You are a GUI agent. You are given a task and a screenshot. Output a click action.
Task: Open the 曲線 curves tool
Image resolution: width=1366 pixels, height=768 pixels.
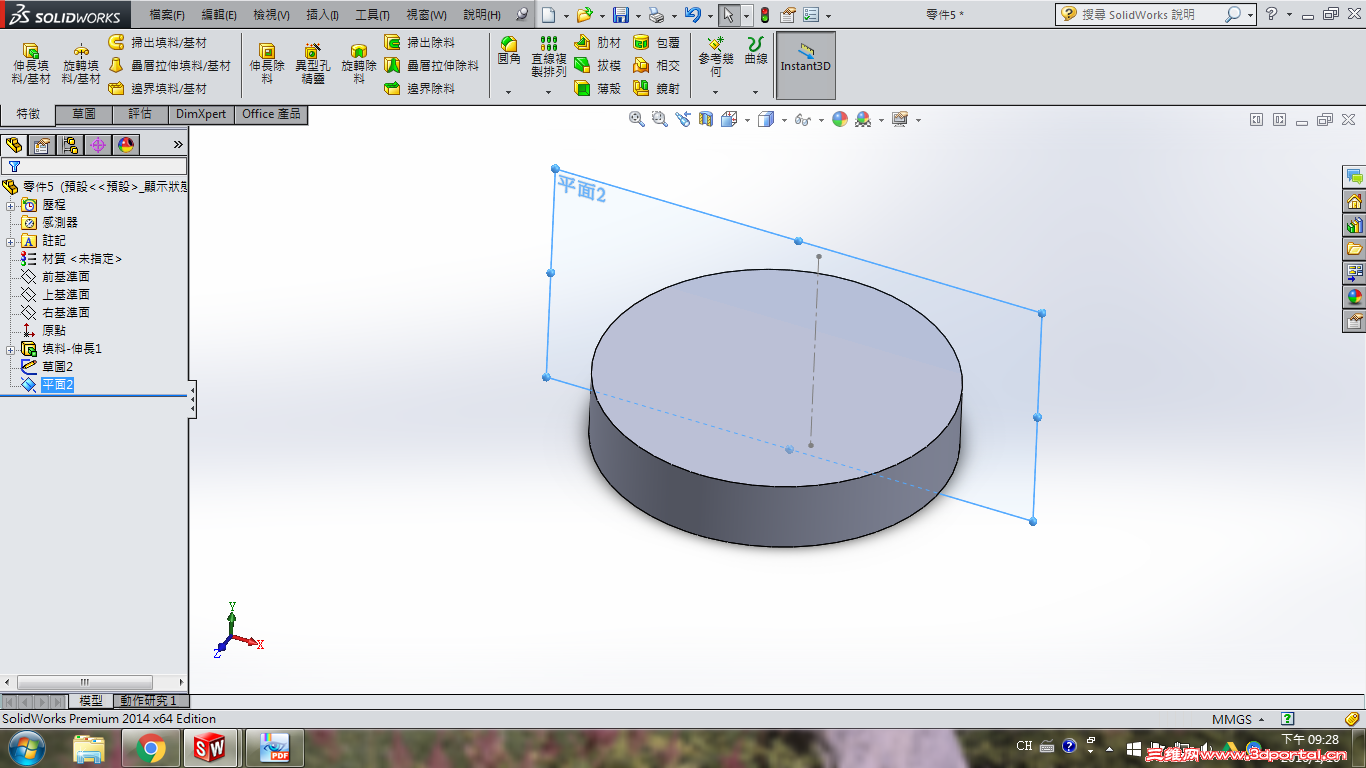[756, 52]
